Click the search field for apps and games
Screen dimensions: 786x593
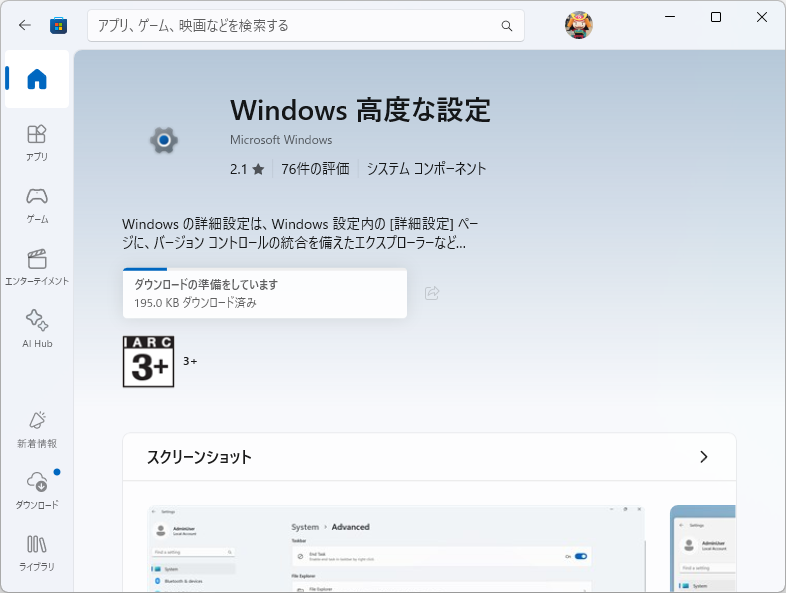[x=306, y=26]
